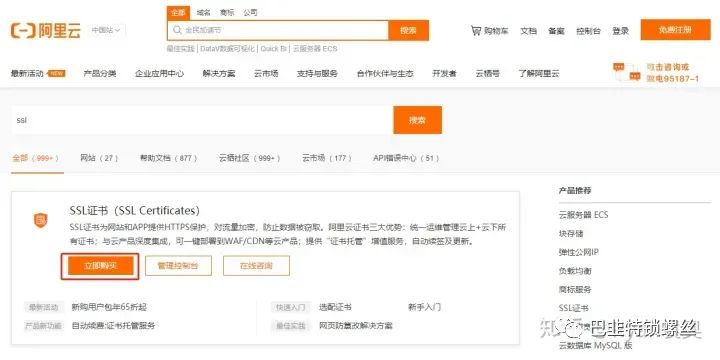Select the 全部 search category tab
Image resolution: width=720 pixels, height=360 pixels.
click(x=178, y=13)
